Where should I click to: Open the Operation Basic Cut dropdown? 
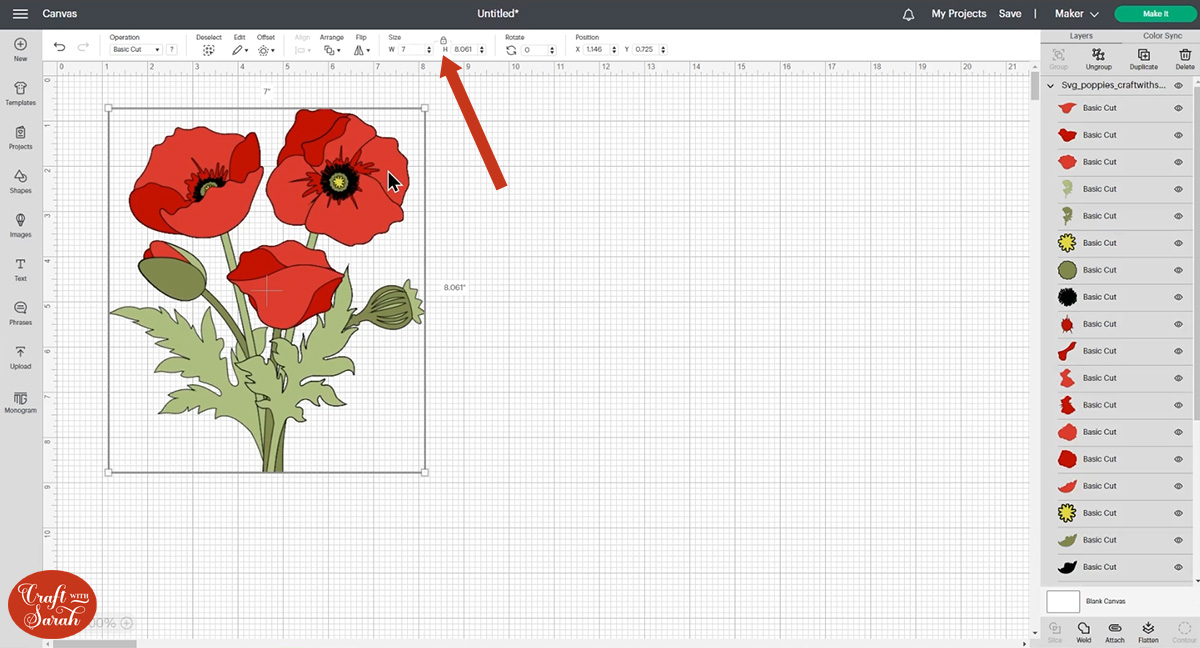136,49
